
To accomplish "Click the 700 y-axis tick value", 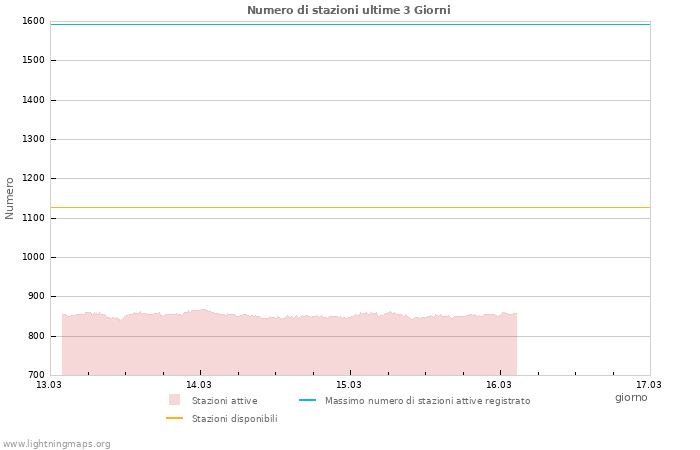I will coord(35,375).
